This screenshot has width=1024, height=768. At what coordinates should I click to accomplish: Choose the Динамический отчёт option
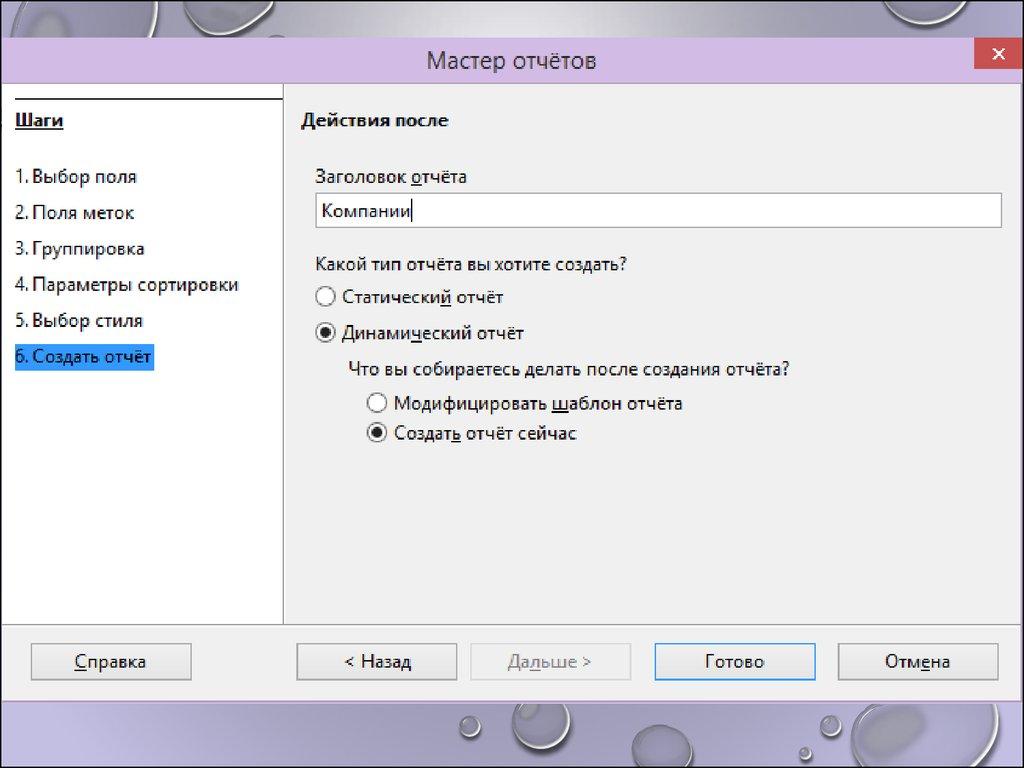[324, 333]
